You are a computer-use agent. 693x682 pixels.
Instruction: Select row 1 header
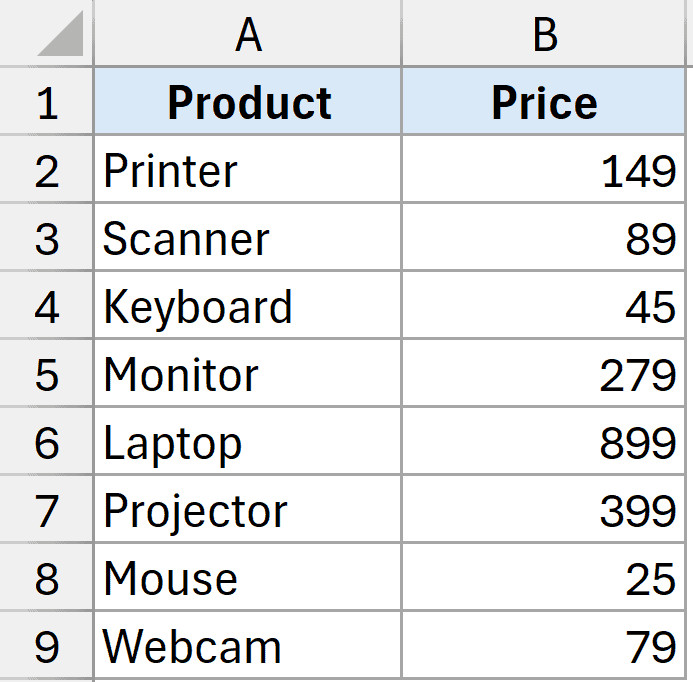pyautogui.click(x=47, y=102)
